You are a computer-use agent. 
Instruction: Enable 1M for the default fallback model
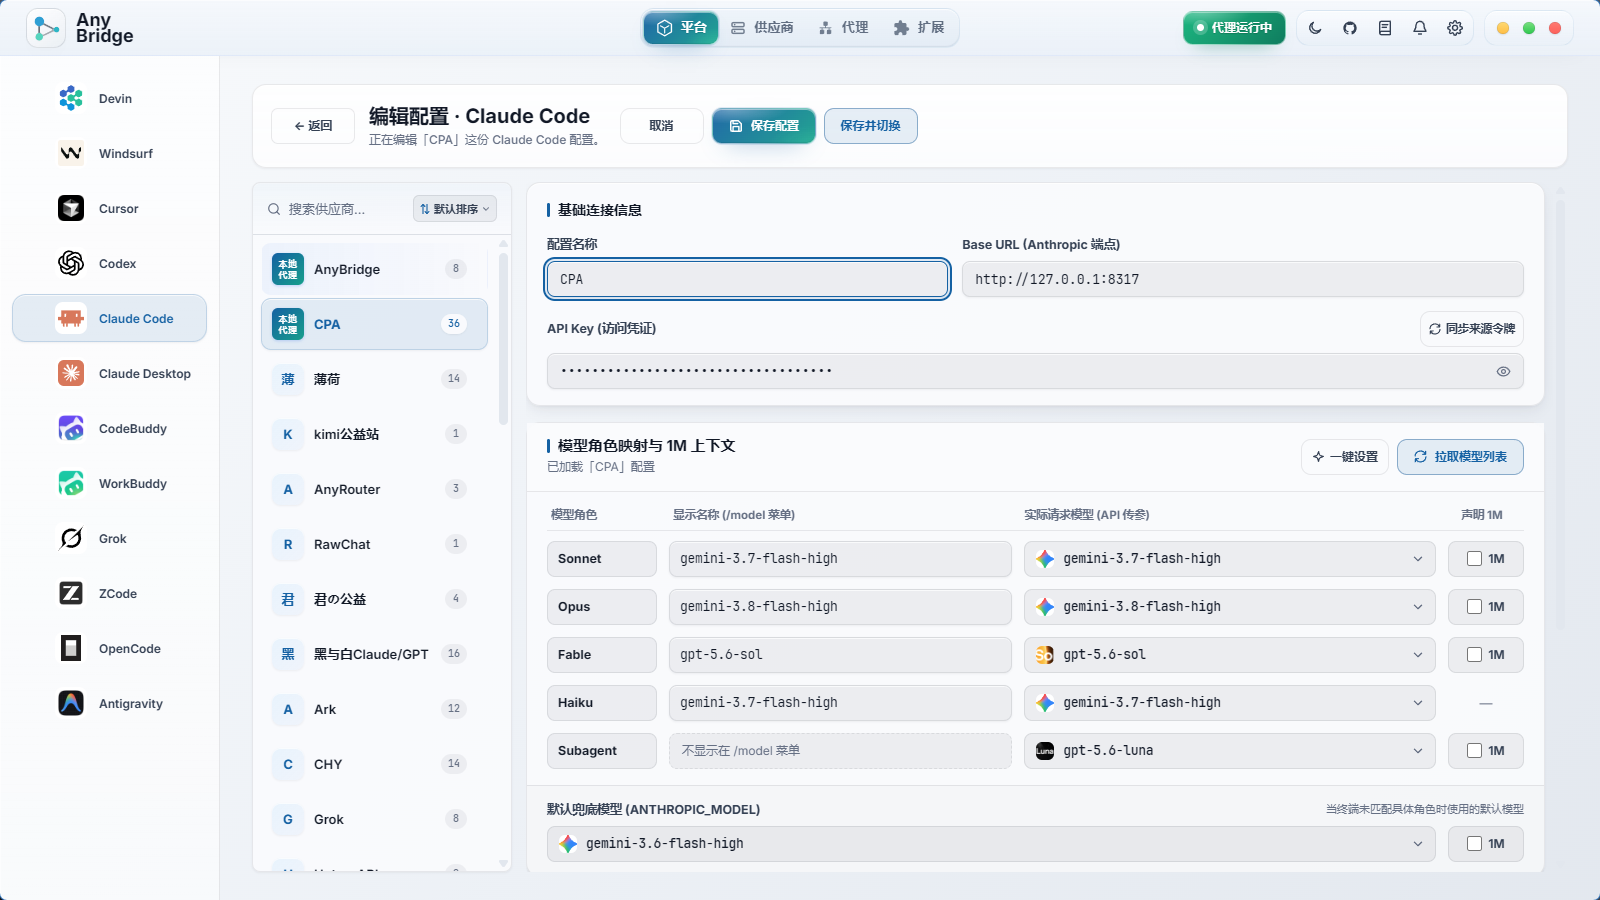point(1474,844)
